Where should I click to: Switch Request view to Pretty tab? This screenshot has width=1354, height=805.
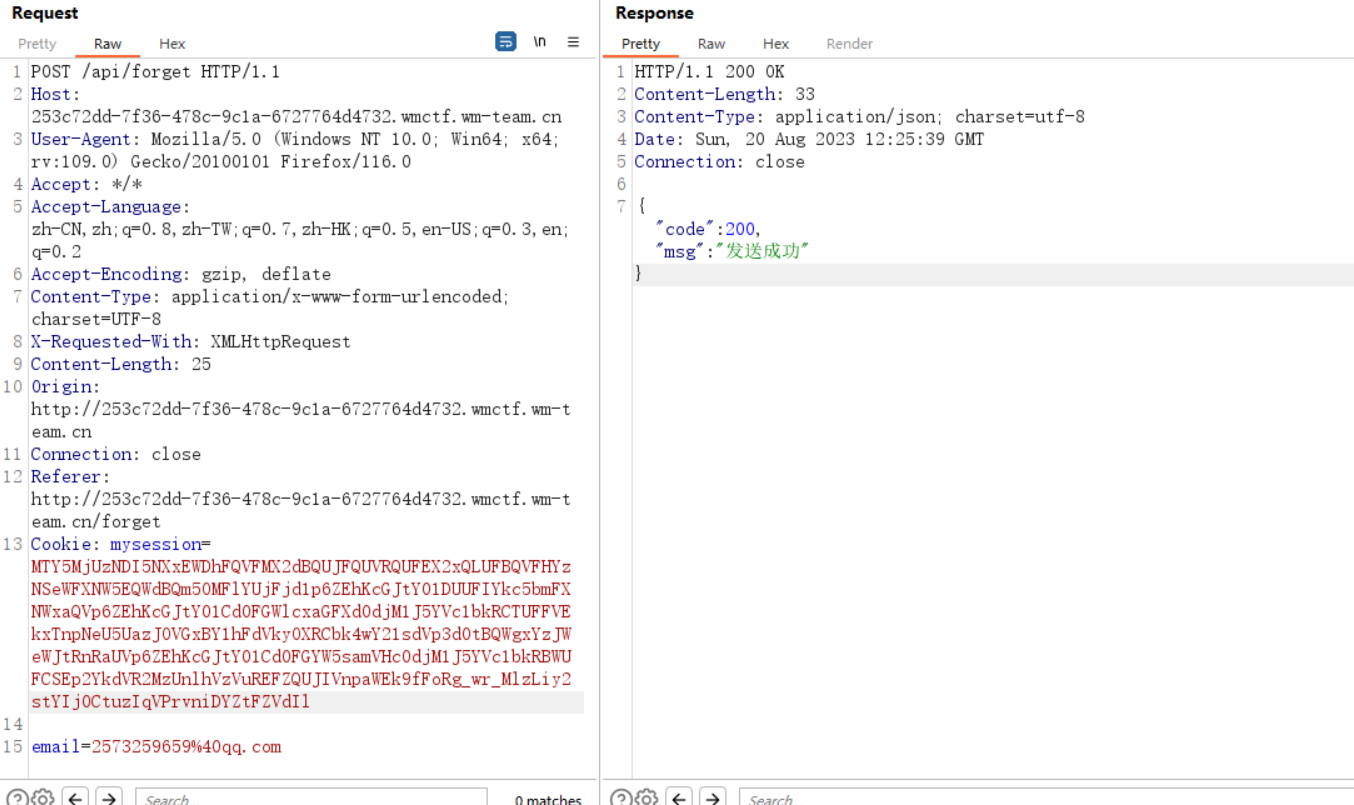[37, 44]
